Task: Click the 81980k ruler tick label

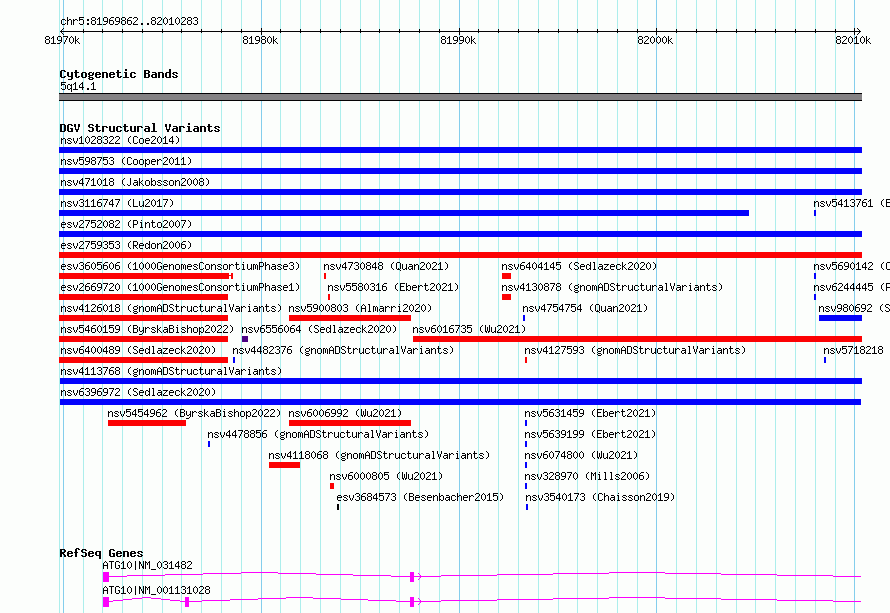Action: coord(260,40)
